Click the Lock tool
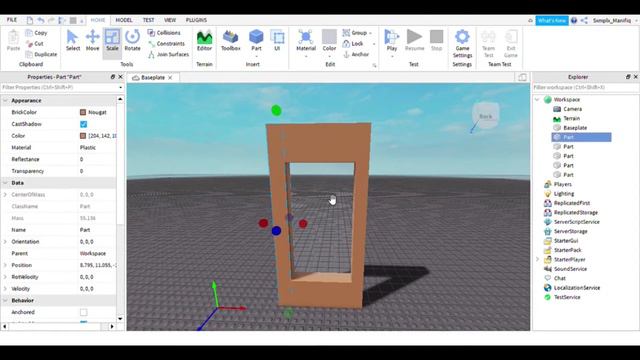640x360 pixels. [x=353, y=43]
